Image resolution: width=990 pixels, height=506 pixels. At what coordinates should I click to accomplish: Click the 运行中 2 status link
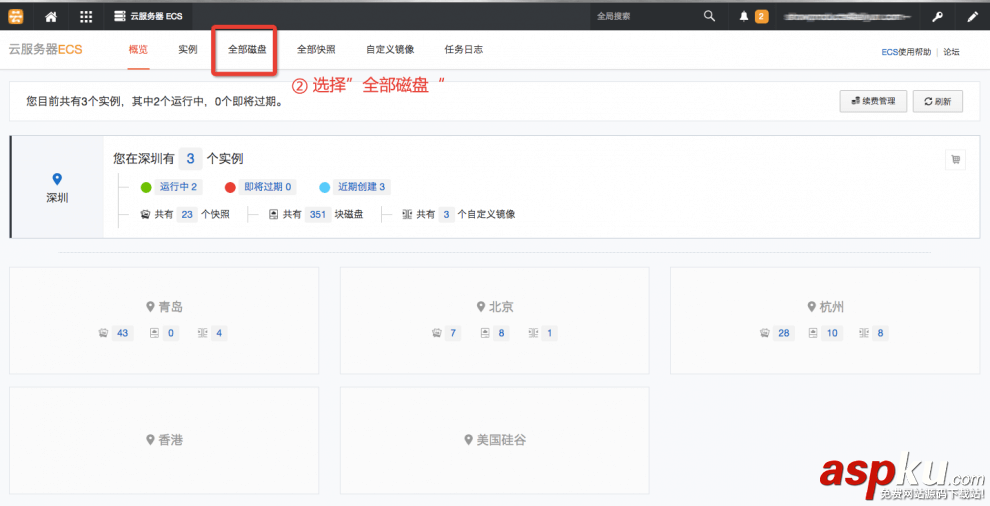(178, 187)
